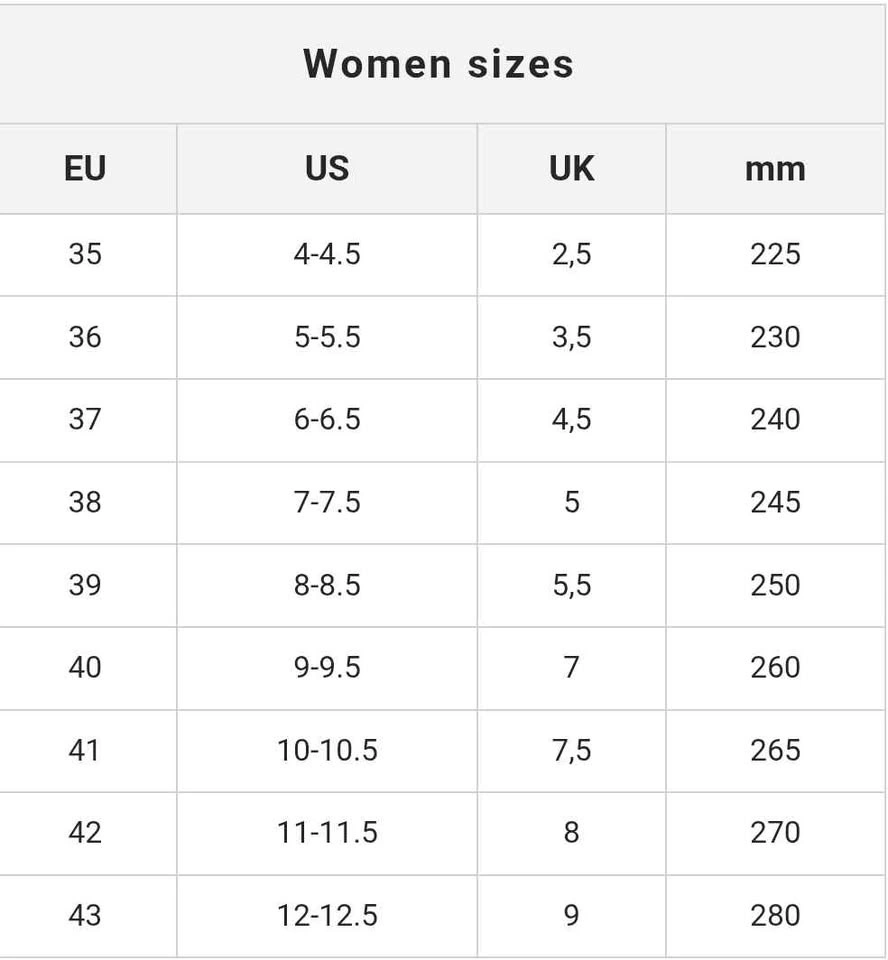Click US size 12-12.5 cell

(x=327, y=915)
